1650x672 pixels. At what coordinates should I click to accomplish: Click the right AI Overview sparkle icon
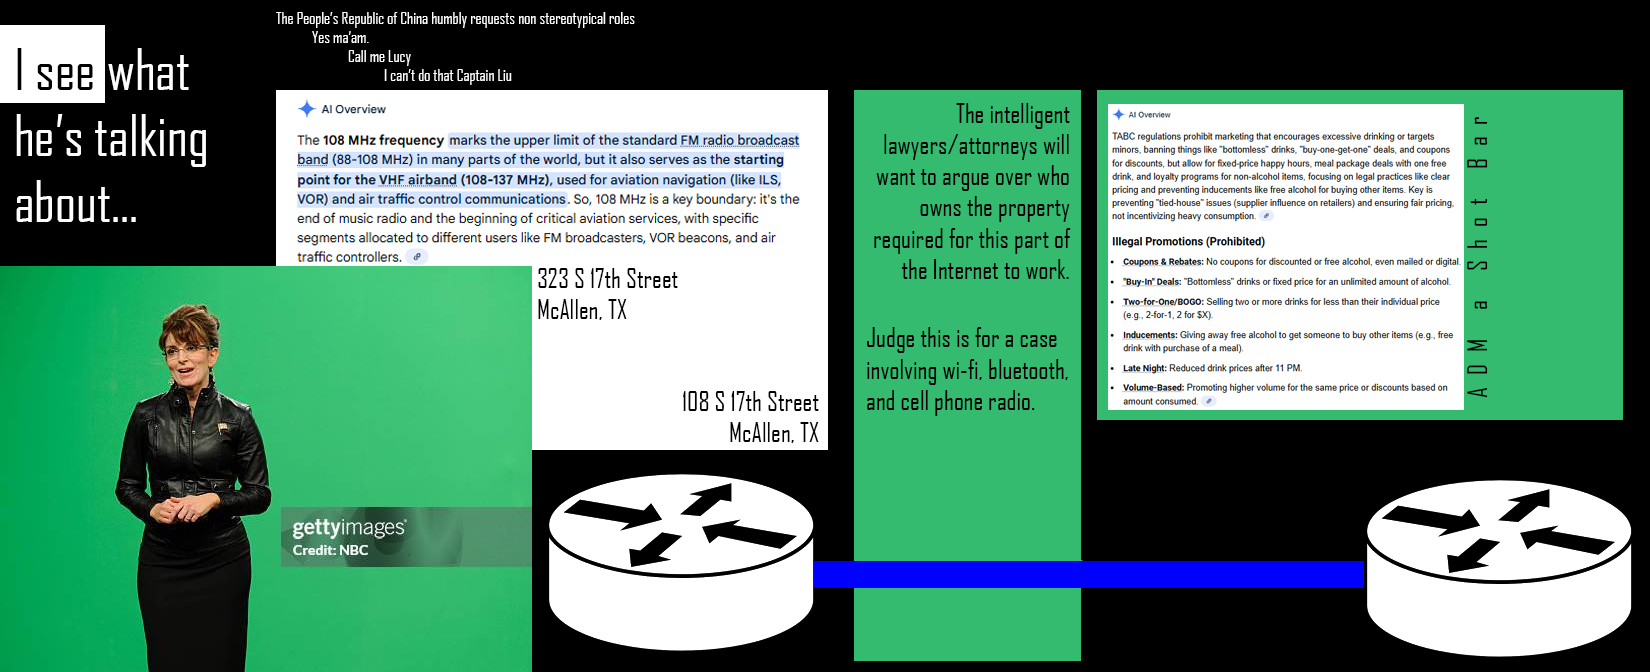click(x=1118, y=115)
